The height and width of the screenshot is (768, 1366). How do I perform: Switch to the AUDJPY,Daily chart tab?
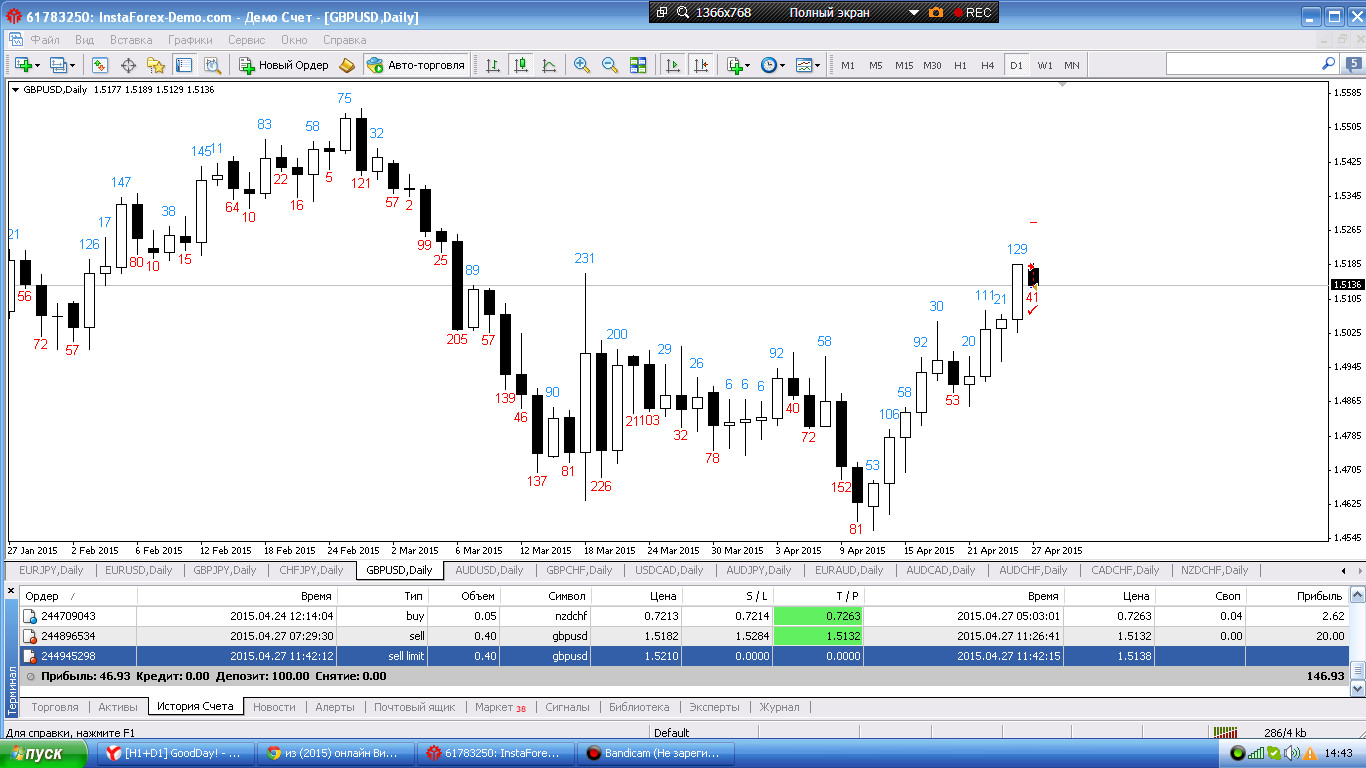point(758,570)
